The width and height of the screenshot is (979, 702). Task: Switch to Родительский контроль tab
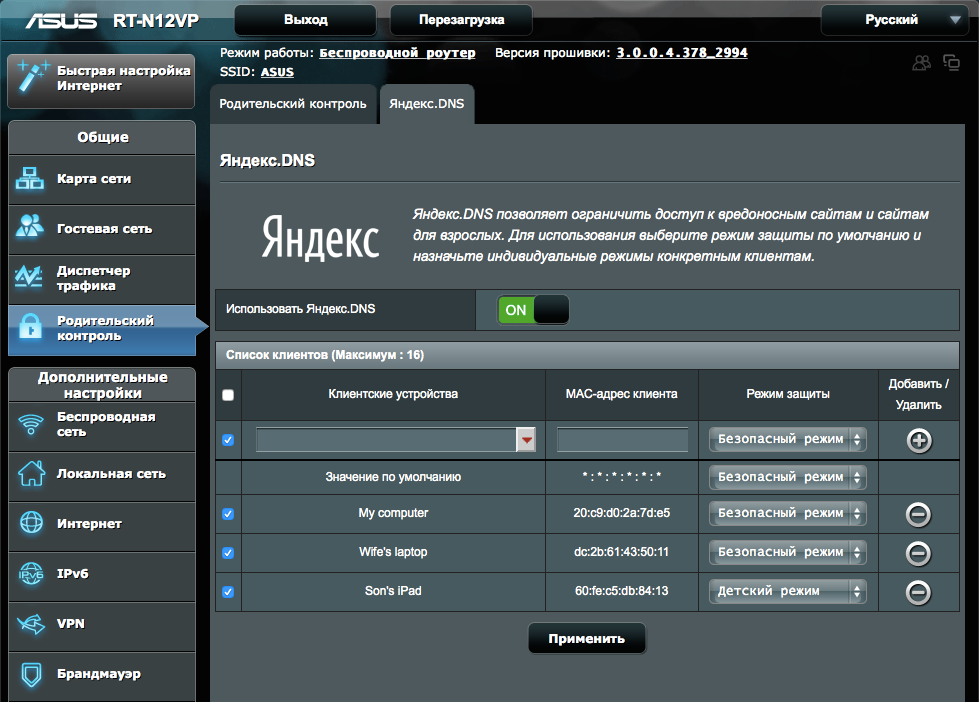[293, 104]
